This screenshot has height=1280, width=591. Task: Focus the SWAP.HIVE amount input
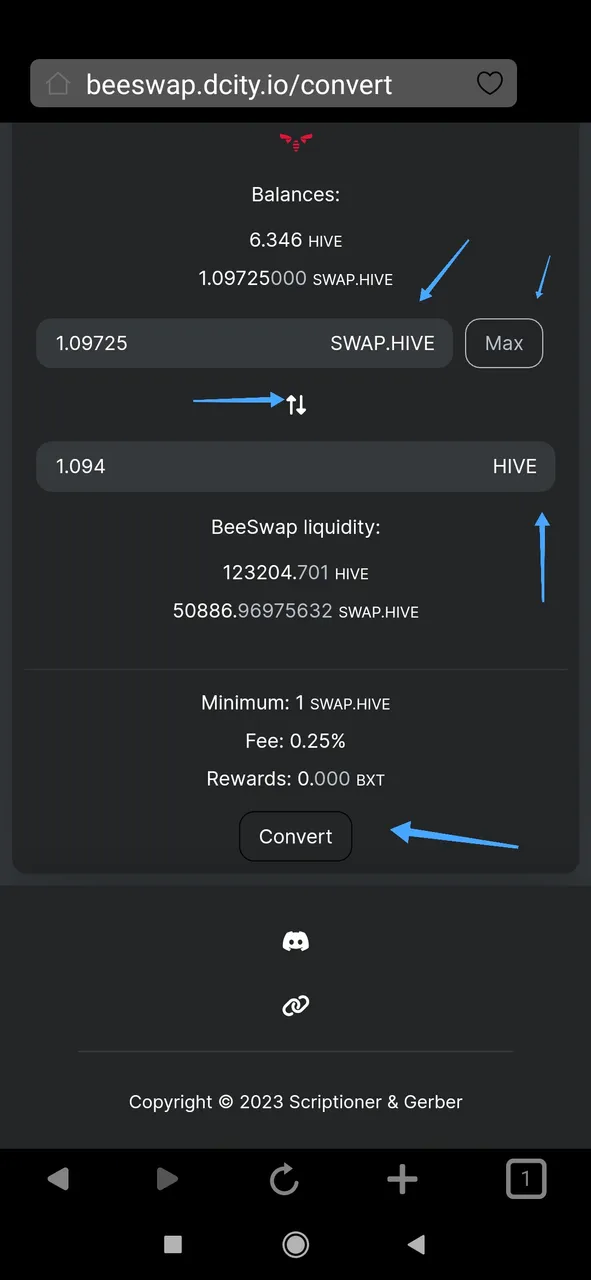tap(244, 343)
